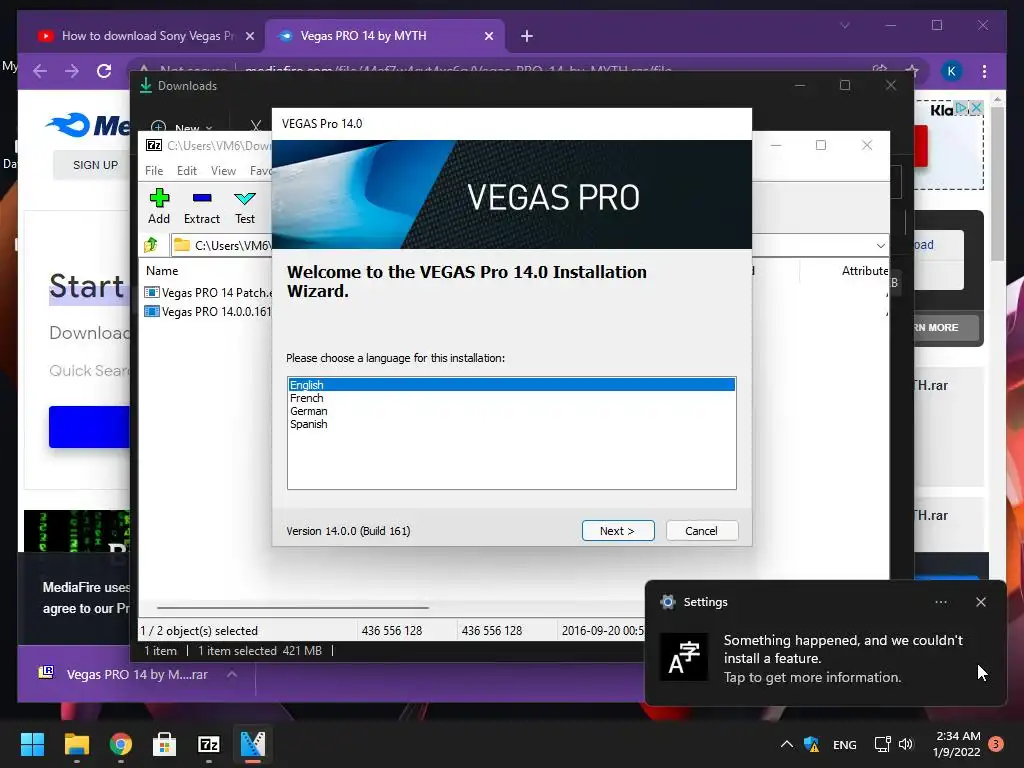Bookmark this page with the star icon
This screenshot has width=1024, height=768.
(912, 71)
